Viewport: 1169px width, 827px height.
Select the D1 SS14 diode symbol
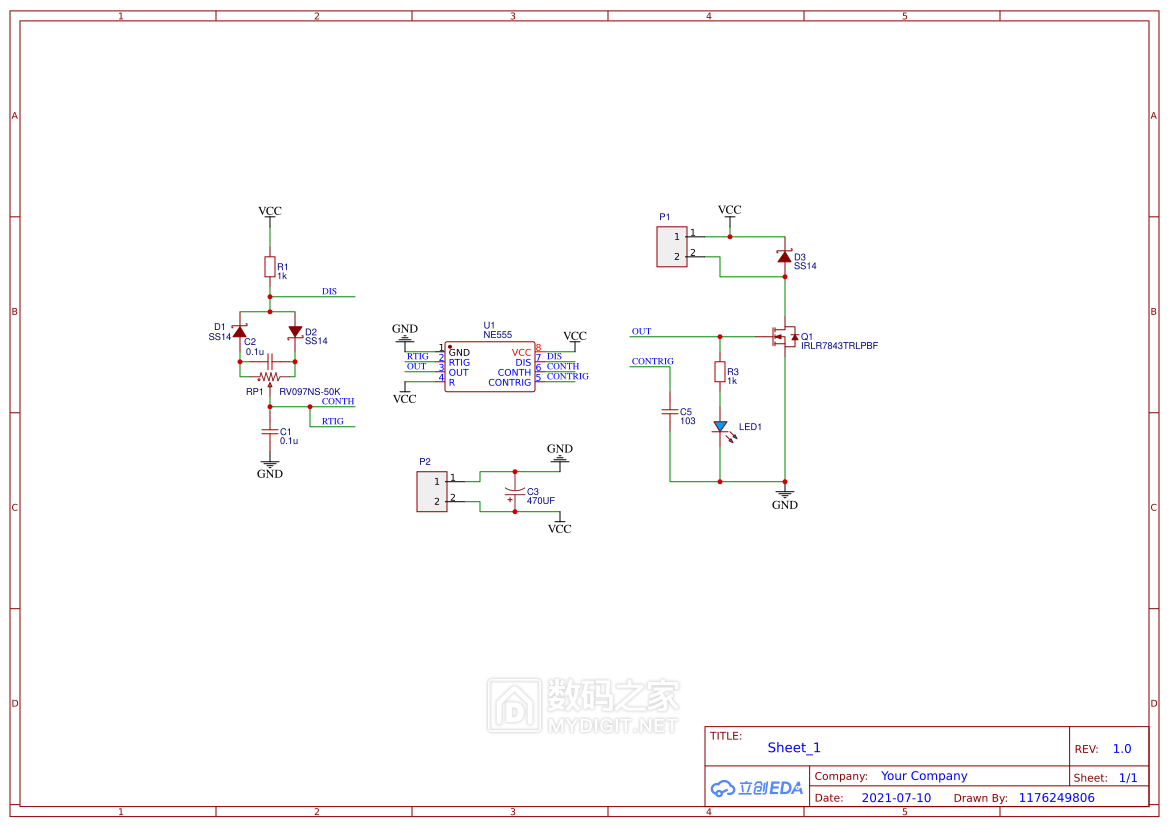click(x=239, y=331)
